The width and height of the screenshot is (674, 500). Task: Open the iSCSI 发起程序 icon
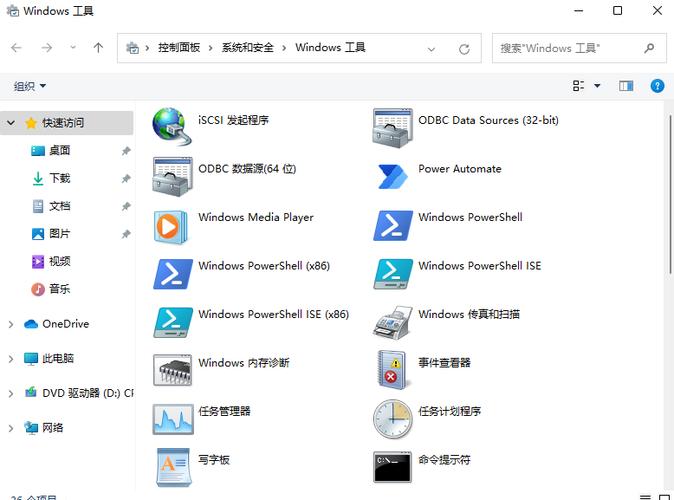coord(172,127)
